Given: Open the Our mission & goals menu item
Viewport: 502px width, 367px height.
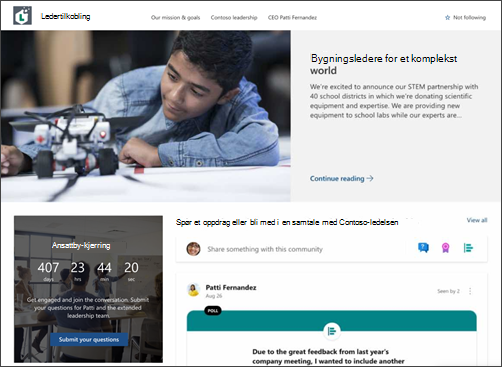Looking at the screenshot, I should pos(175,17).
